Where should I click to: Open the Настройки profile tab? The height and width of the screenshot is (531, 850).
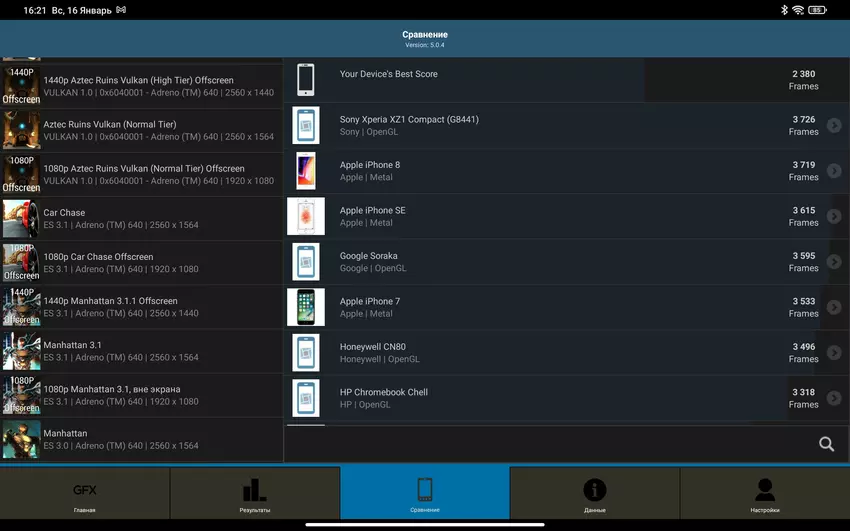coord(764,494)
